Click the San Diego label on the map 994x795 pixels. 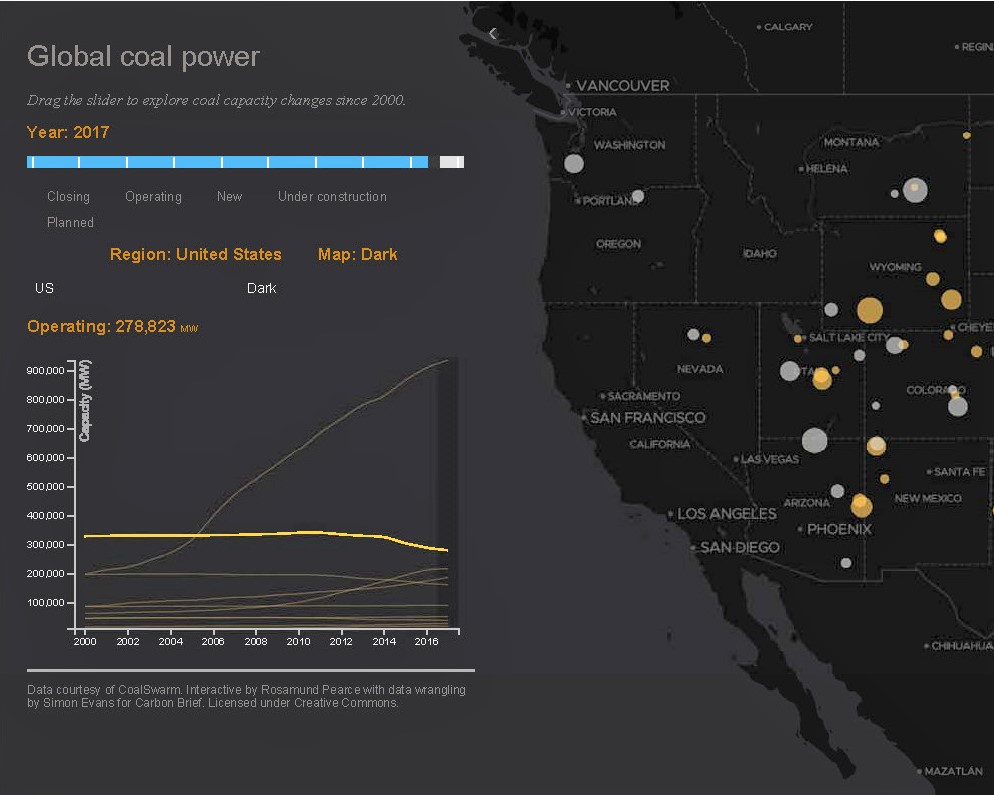pyautogui.click(x=739, y=547)
